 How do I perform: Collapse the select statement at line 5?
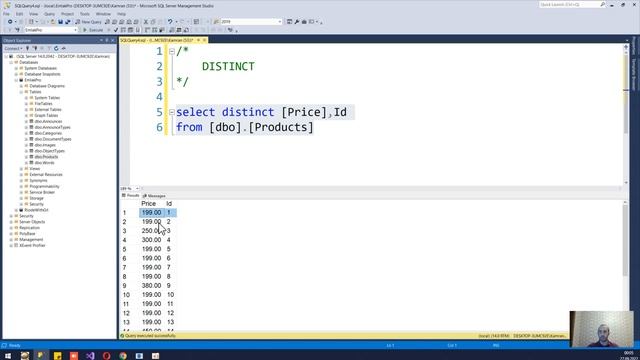[172, 112]
